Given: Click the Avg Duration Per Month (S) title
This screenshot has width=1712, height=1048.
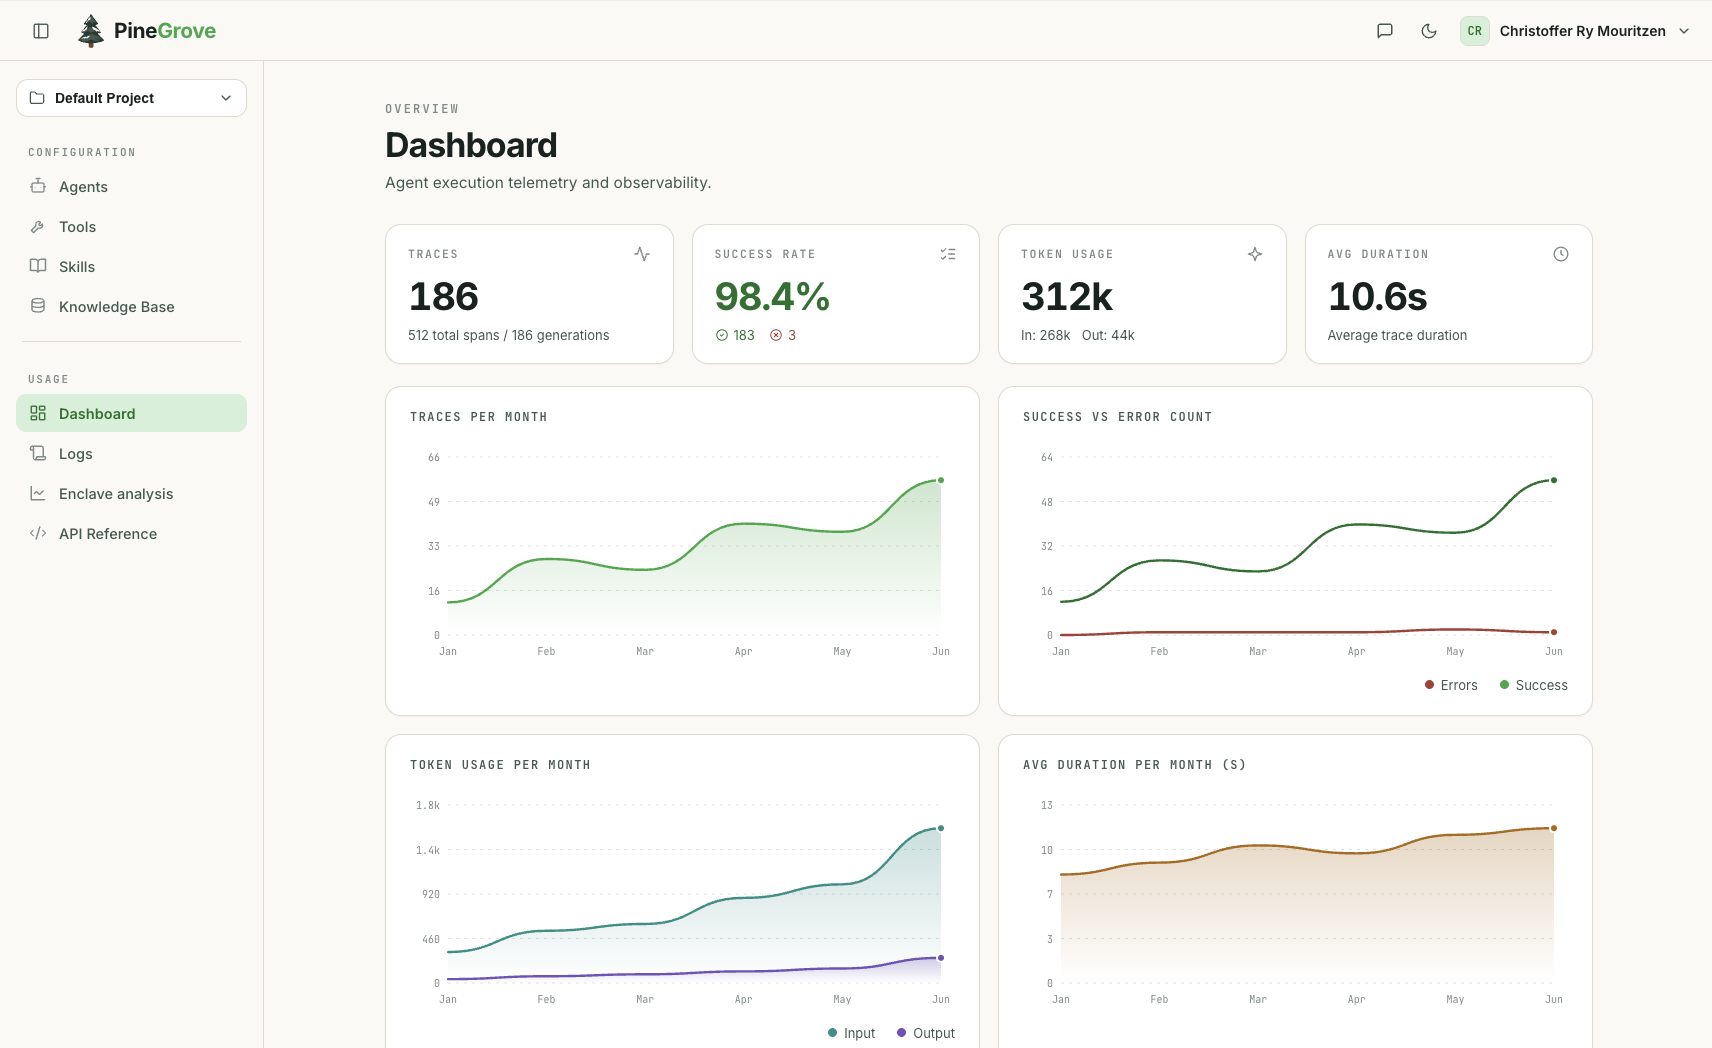Looking at the screenshot, I should tap(1135, 765).
